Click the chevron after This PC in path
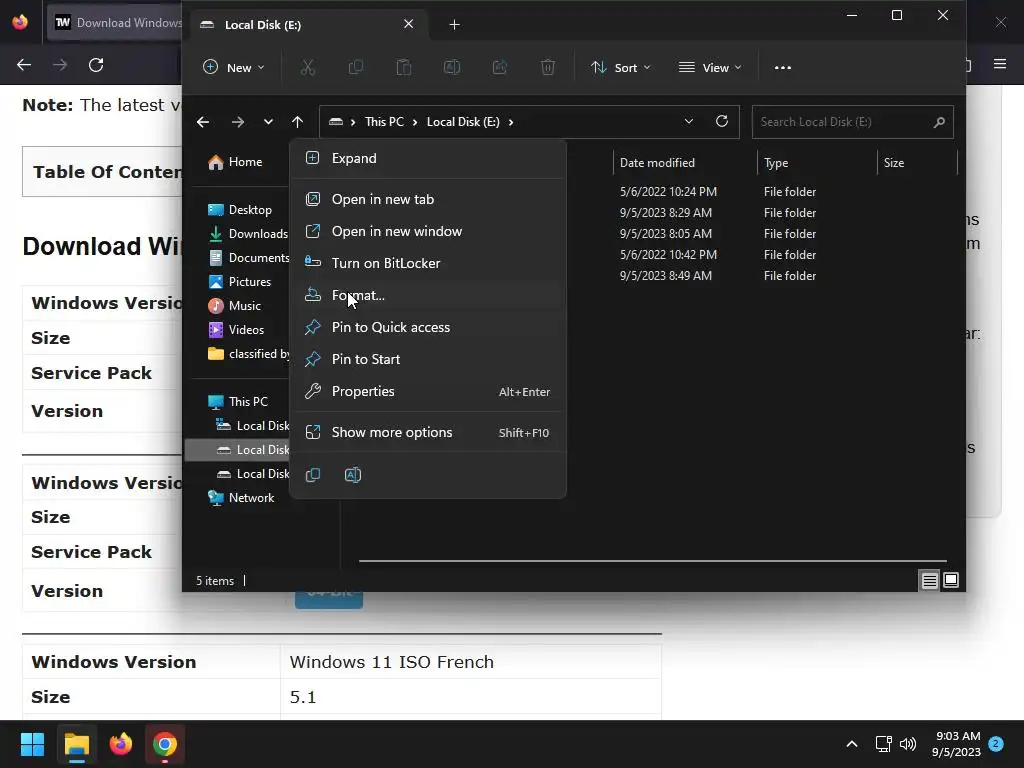 pyautogui.click(x=415, y=122)
